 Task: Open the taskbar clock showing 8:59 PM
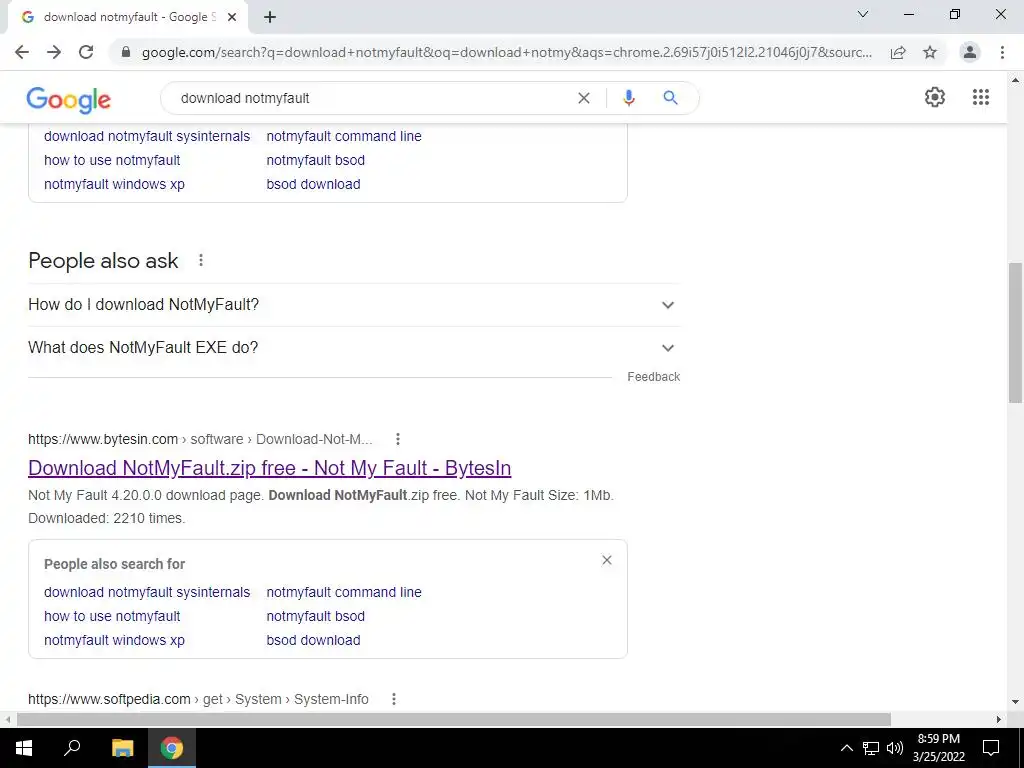[x=938, y=748]
